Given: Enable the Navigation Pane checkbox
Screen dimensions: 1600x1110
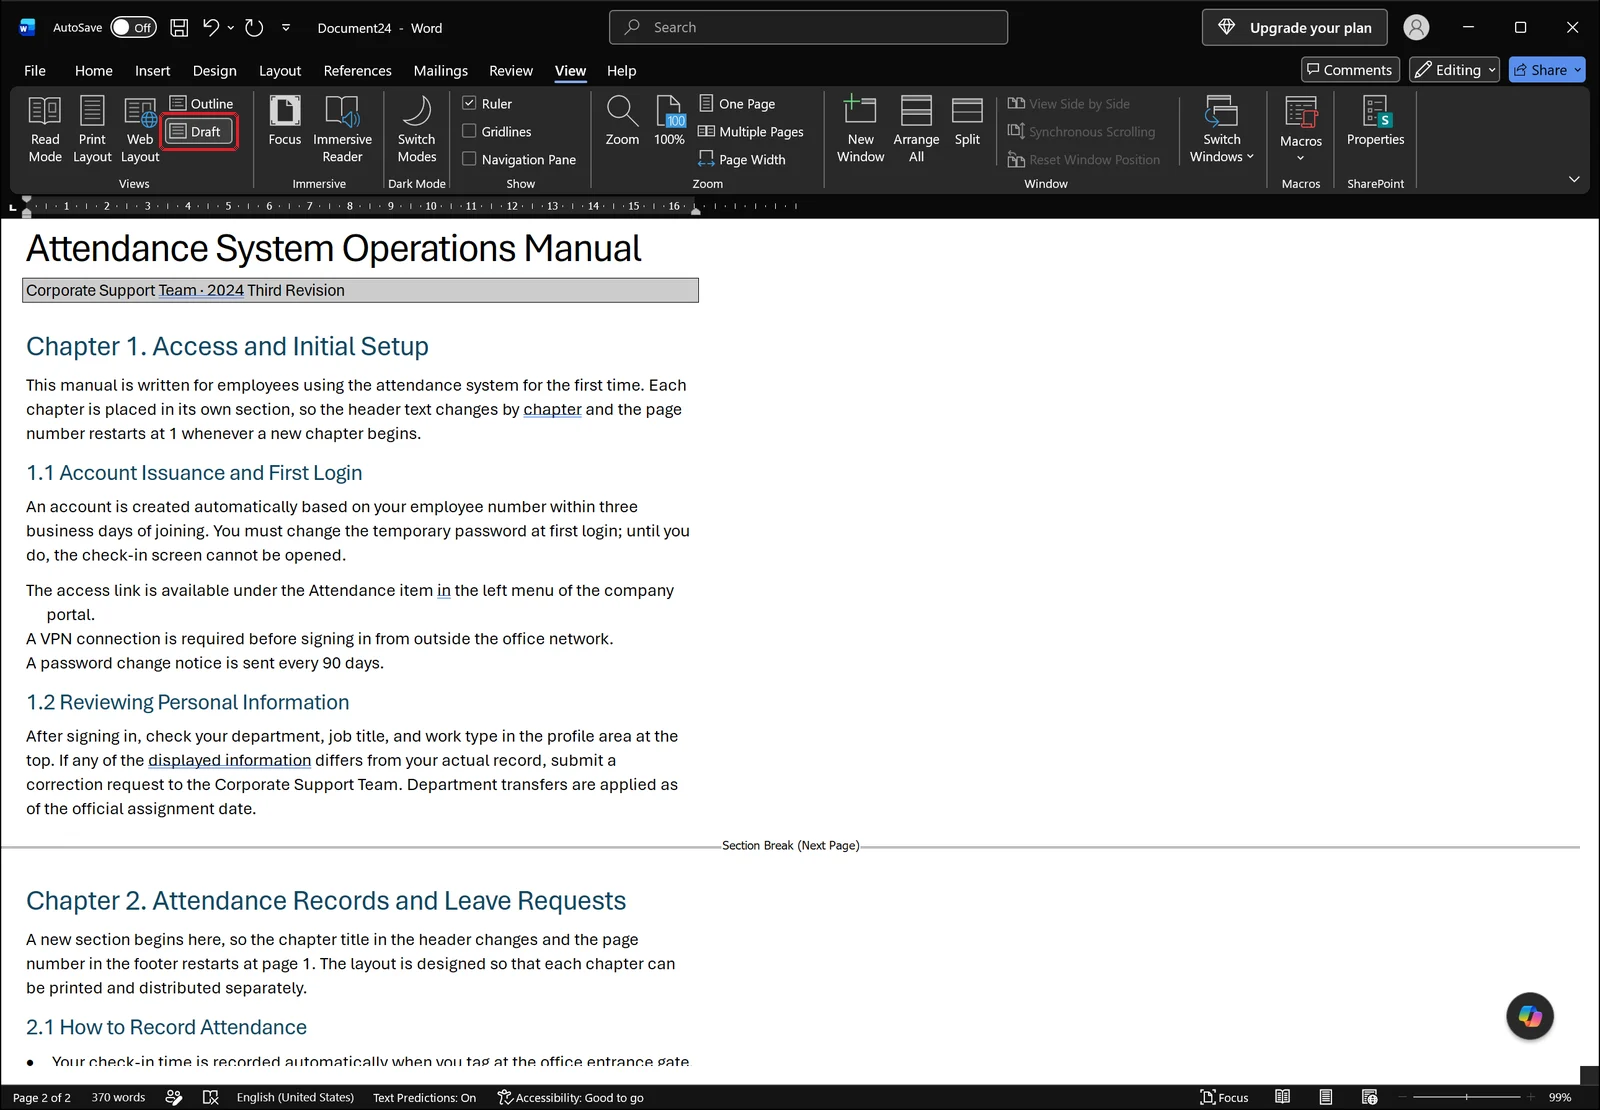Looking at the screenshot, I should (469, 159).
